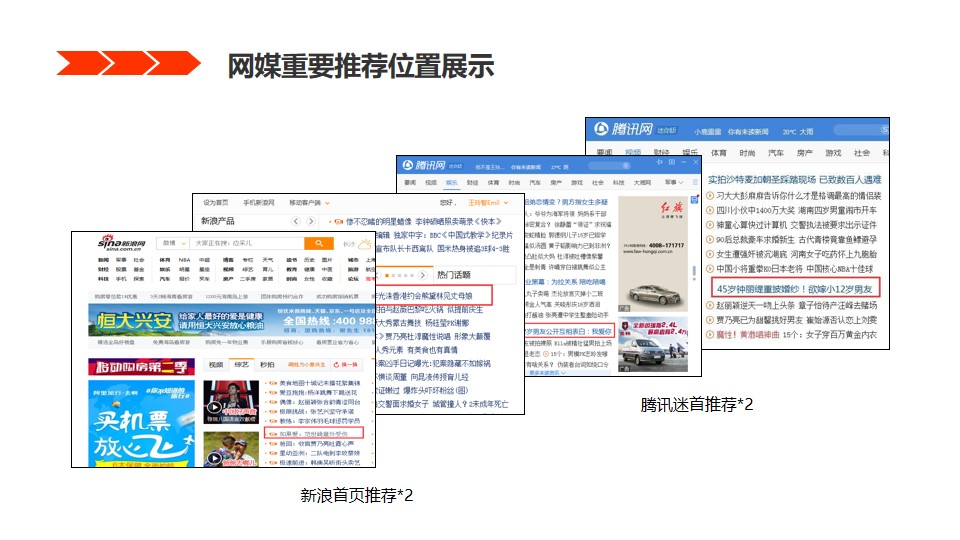This screenshot has width=960, height=540.
Task: Click the orange search magnifier button on Sina
Action: coord(319,244)
